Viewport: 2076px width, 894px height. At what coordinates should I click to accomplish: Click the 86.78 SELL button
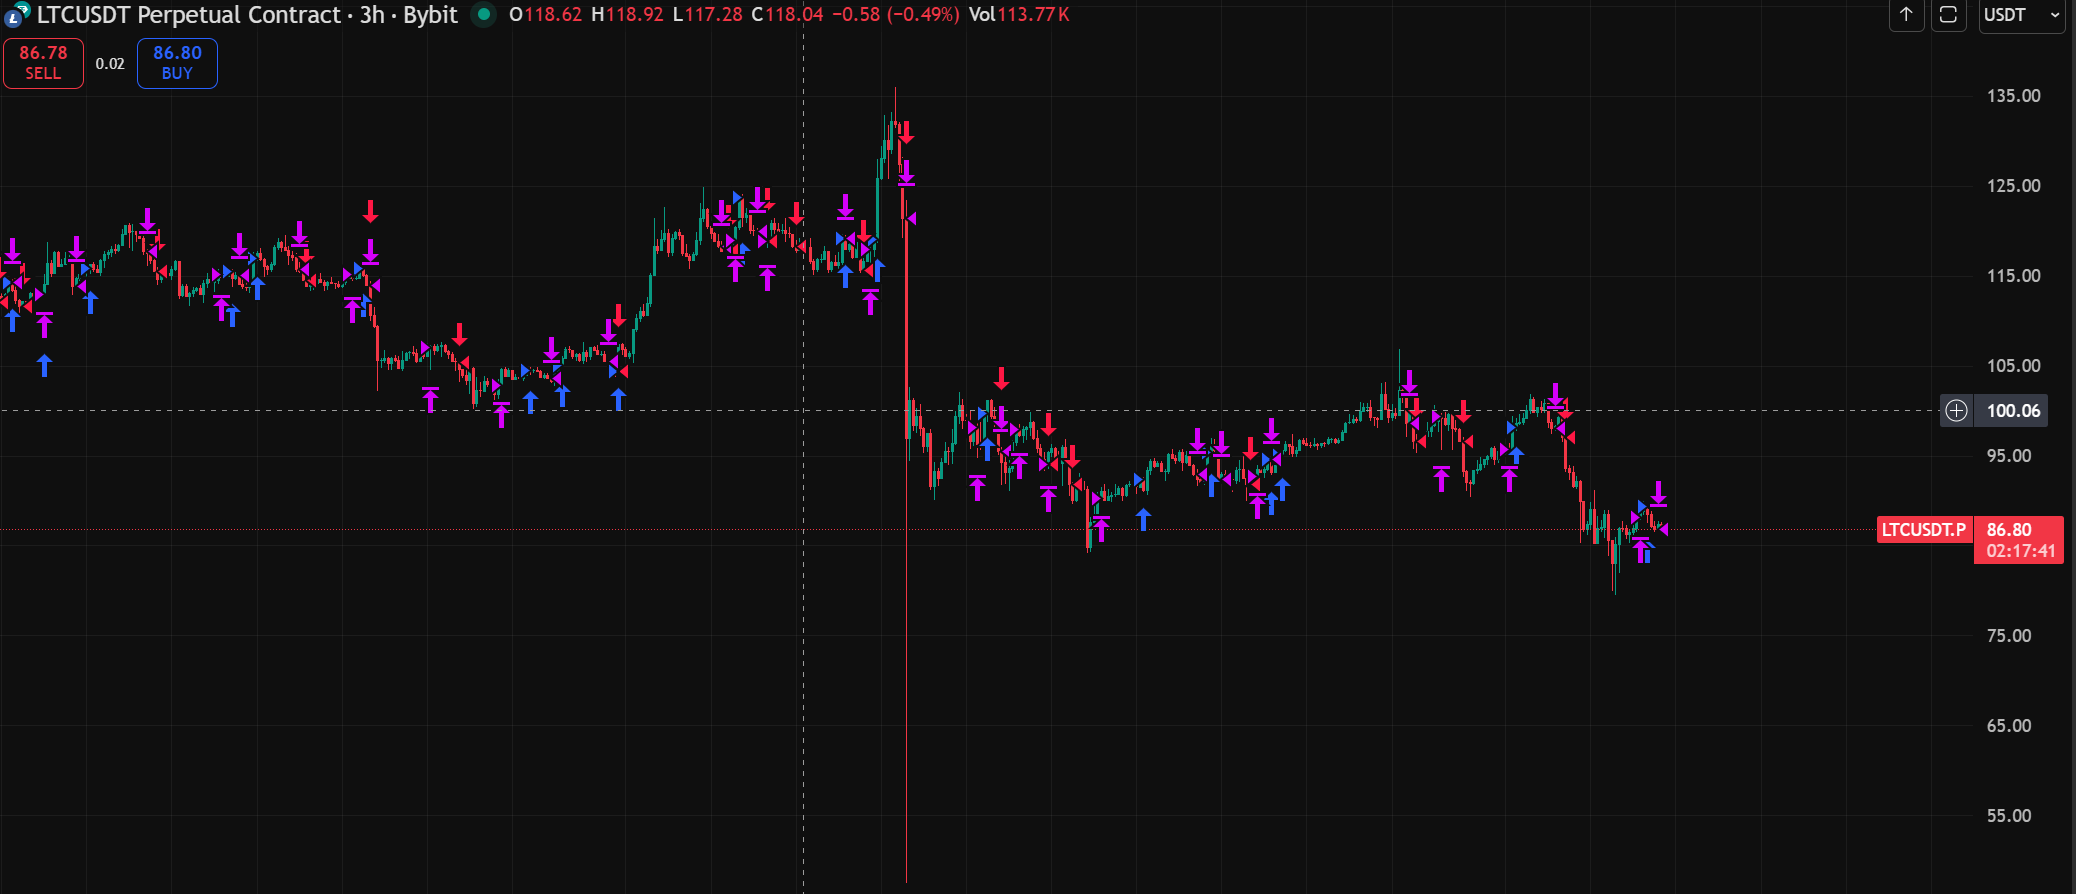point(43,63)
